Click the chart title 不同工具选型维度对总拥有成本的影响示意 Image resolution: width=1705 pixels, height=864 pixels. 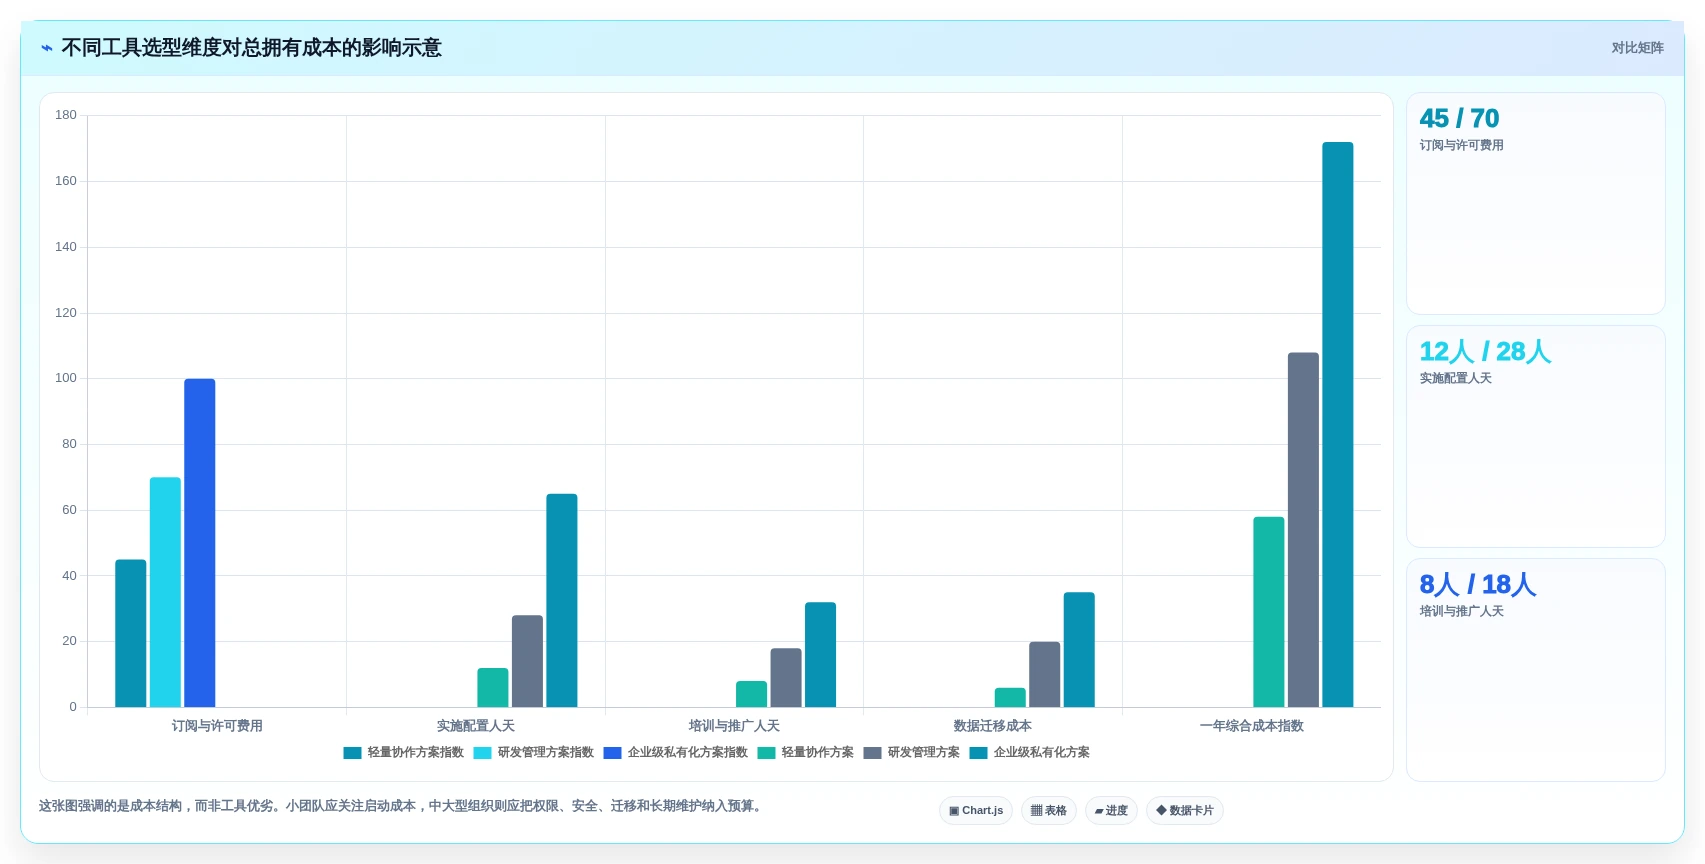pos(251,48)
